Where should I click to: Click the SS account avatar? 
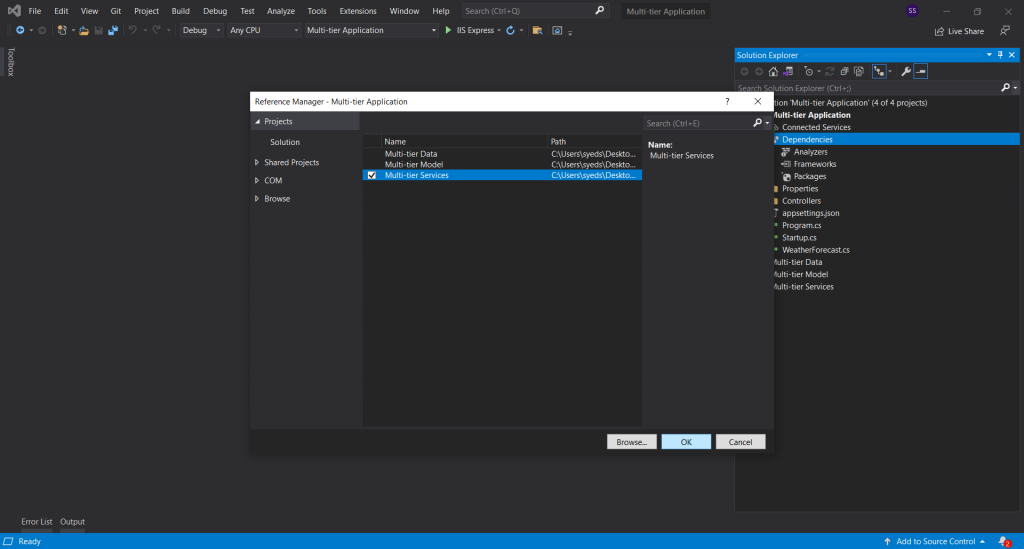[912, 10]
